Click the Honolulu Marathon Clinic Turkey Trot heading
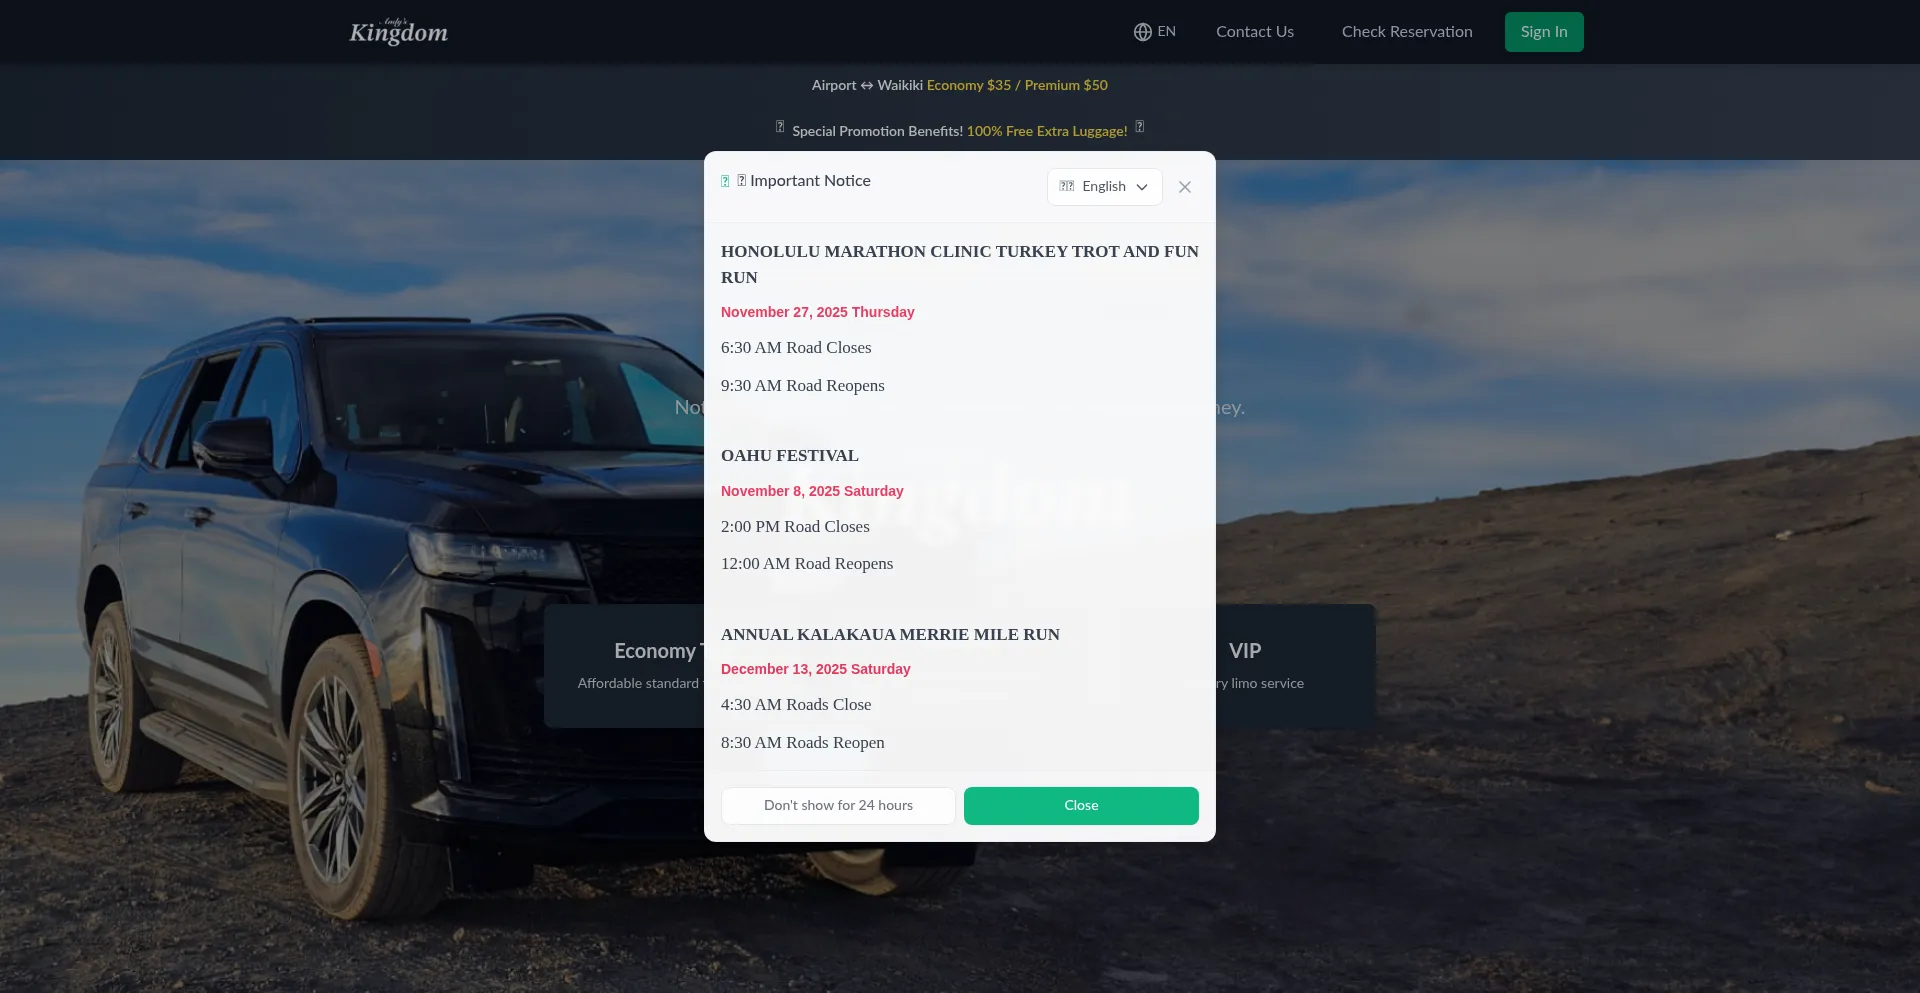 [x=960, y=264]
